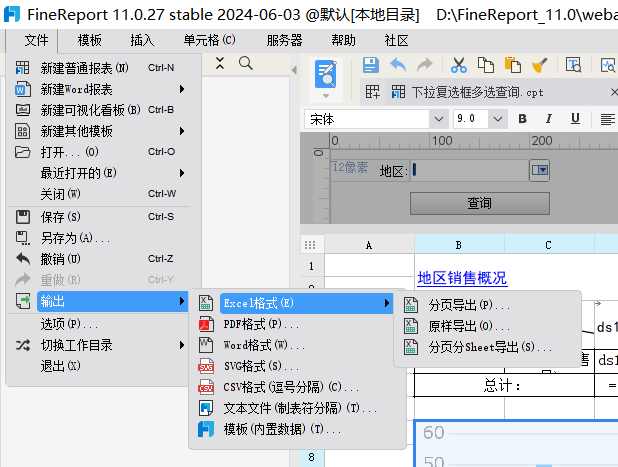Choose 打开 from the File menu
The width and height of the screenshot is (618, 467).
(x=100, y=152)
